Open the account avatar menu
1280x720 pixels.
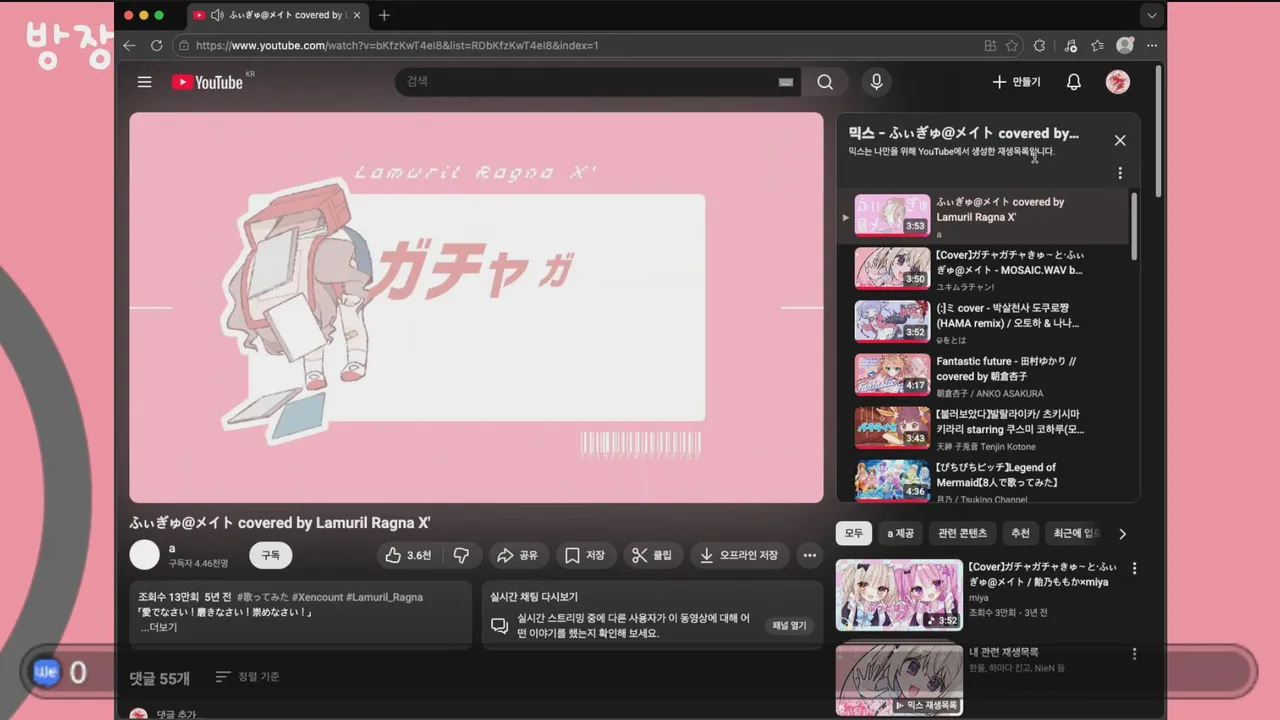pos(1118,82)
